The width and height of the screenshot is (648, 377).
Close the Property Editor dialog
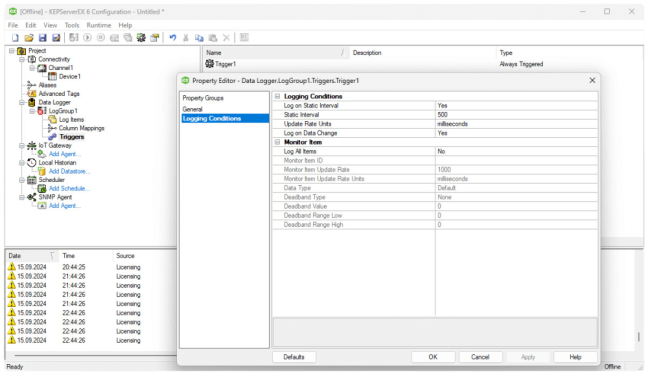592,80
